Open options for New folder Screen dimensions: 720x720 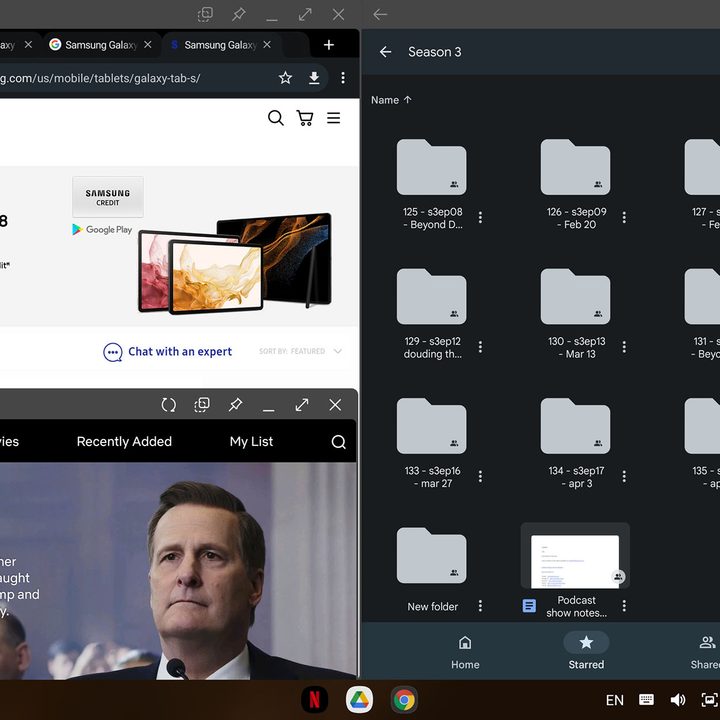tap(480, 606)
